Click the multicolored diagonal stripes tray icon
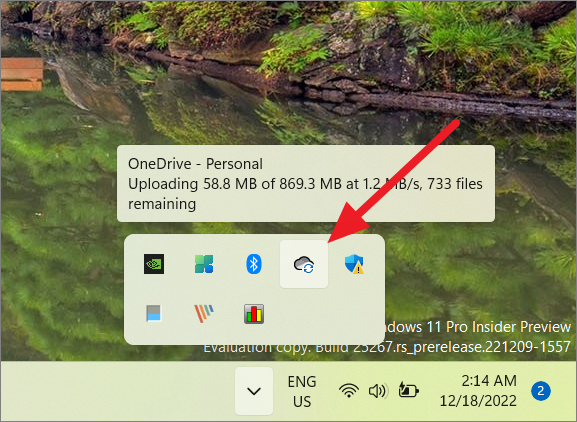577x422 pixels. click(204, 313)
